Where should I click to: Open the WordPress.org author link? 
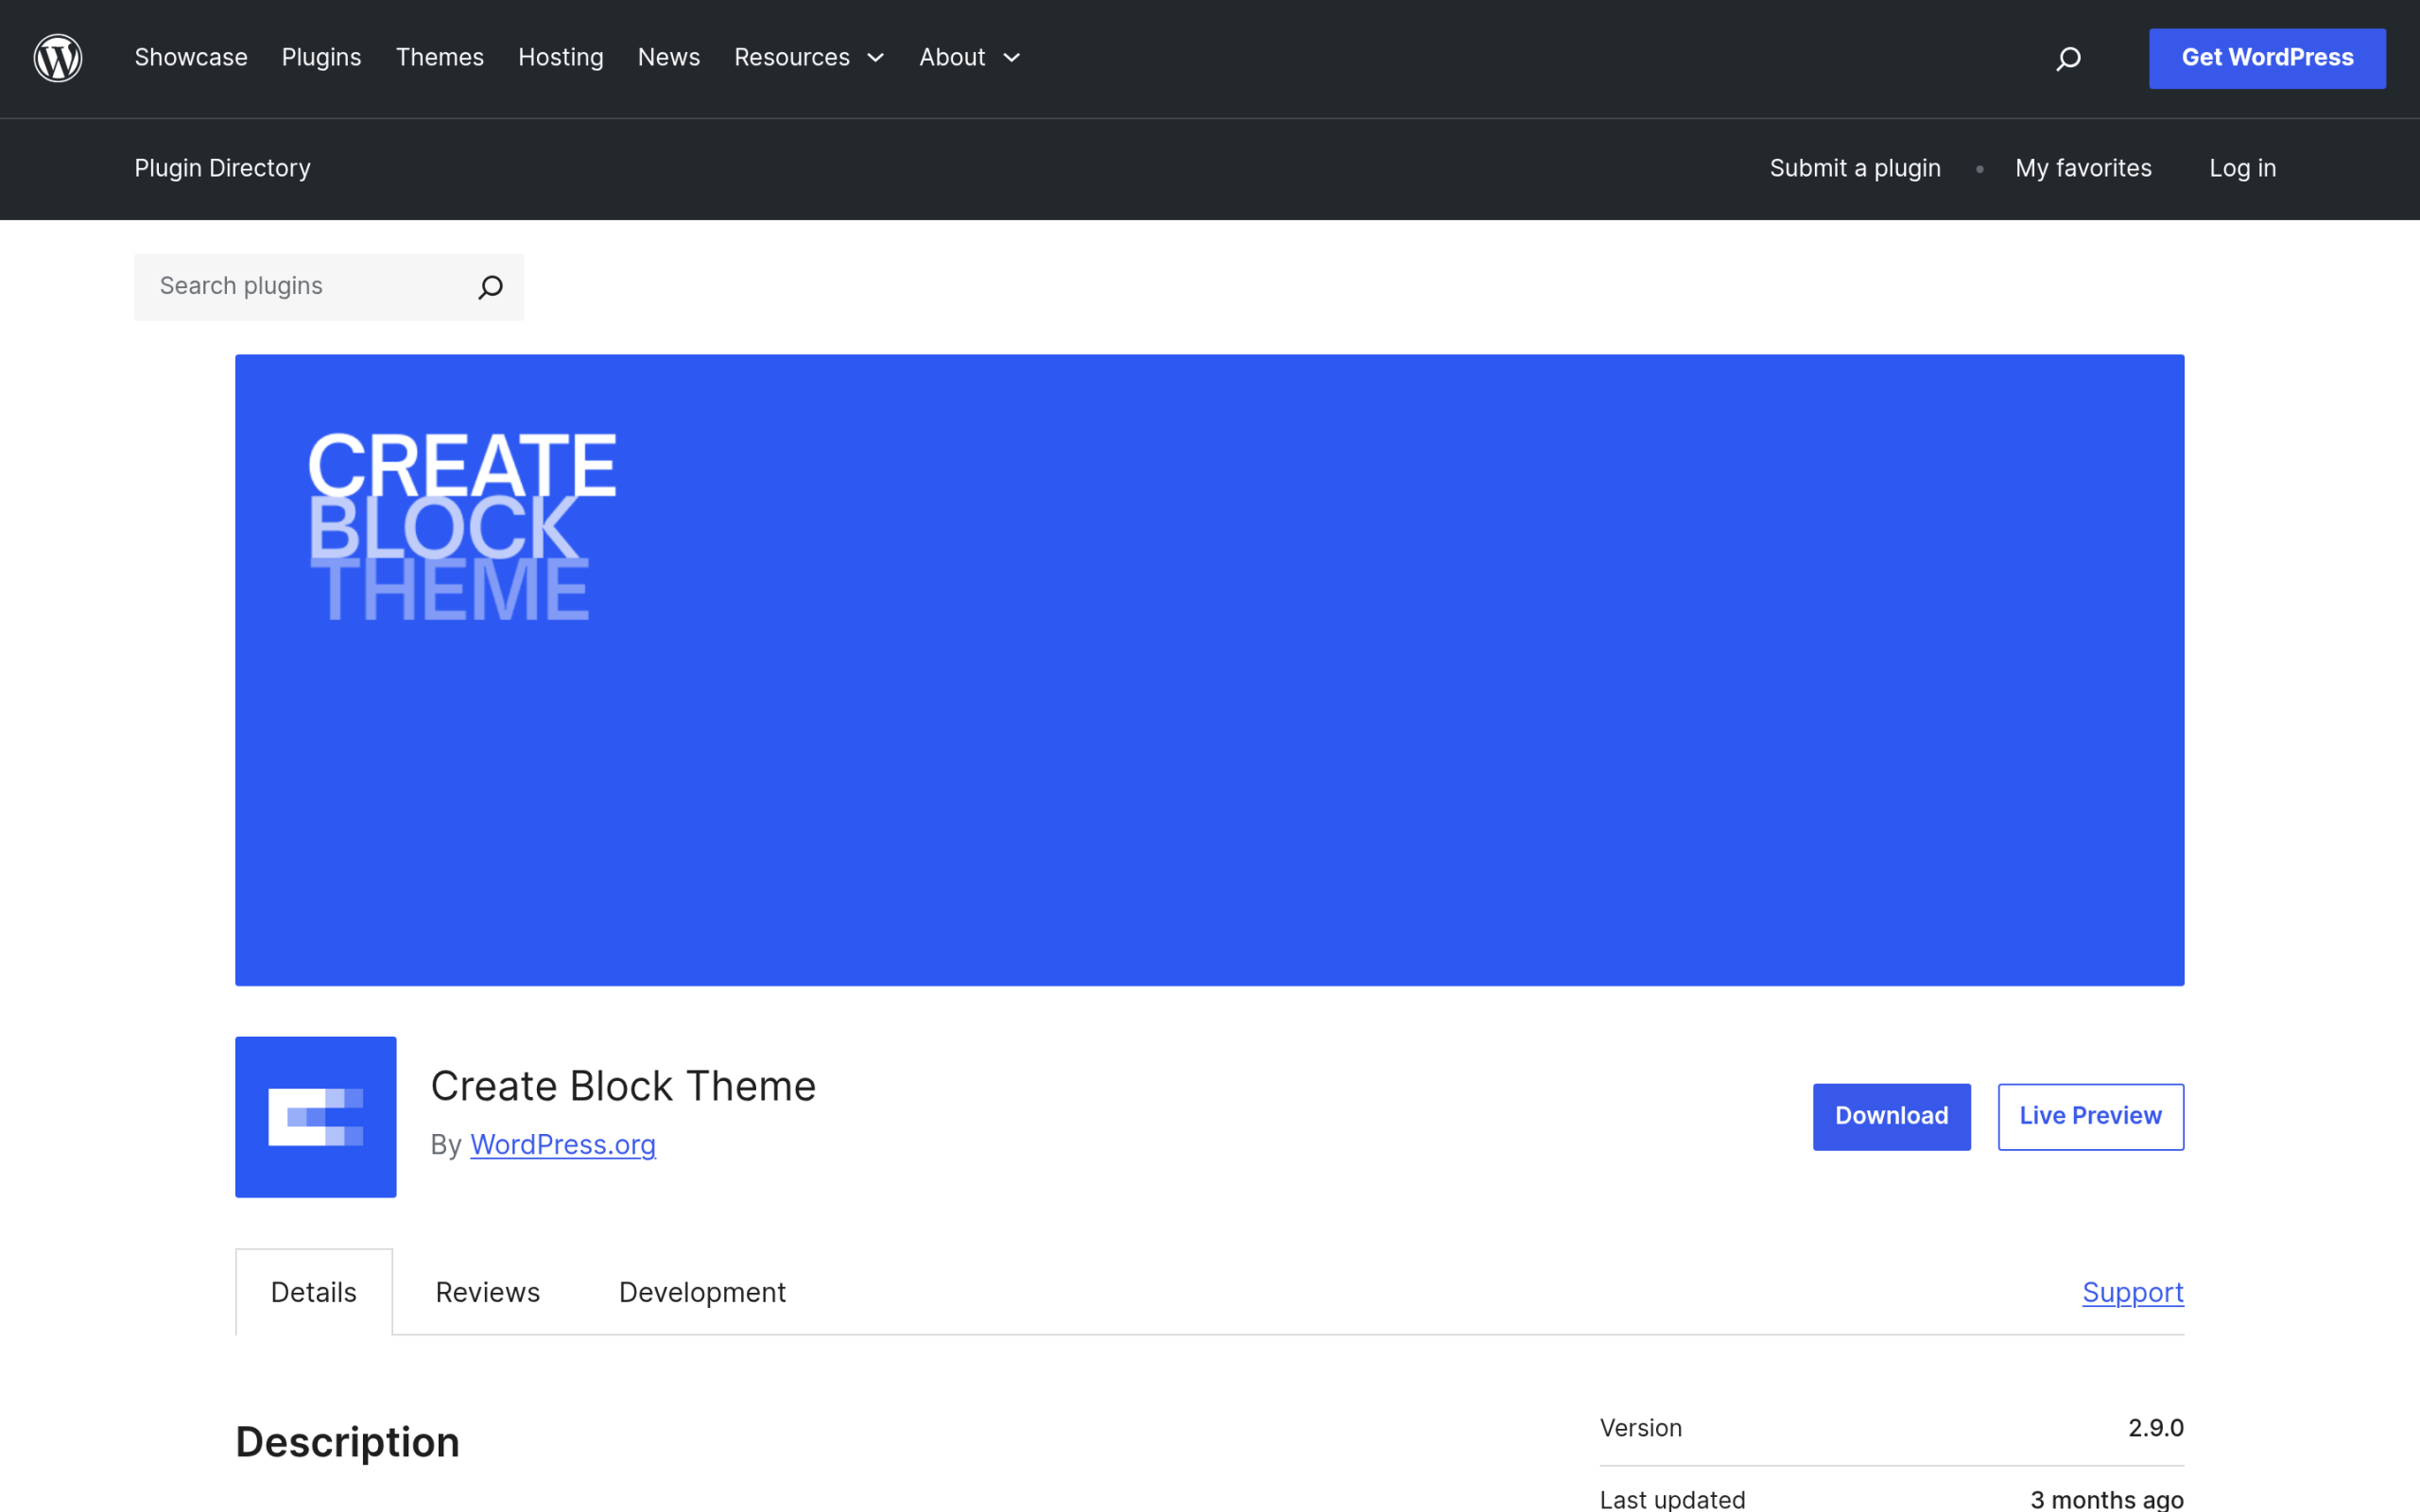pos(563,1144)
